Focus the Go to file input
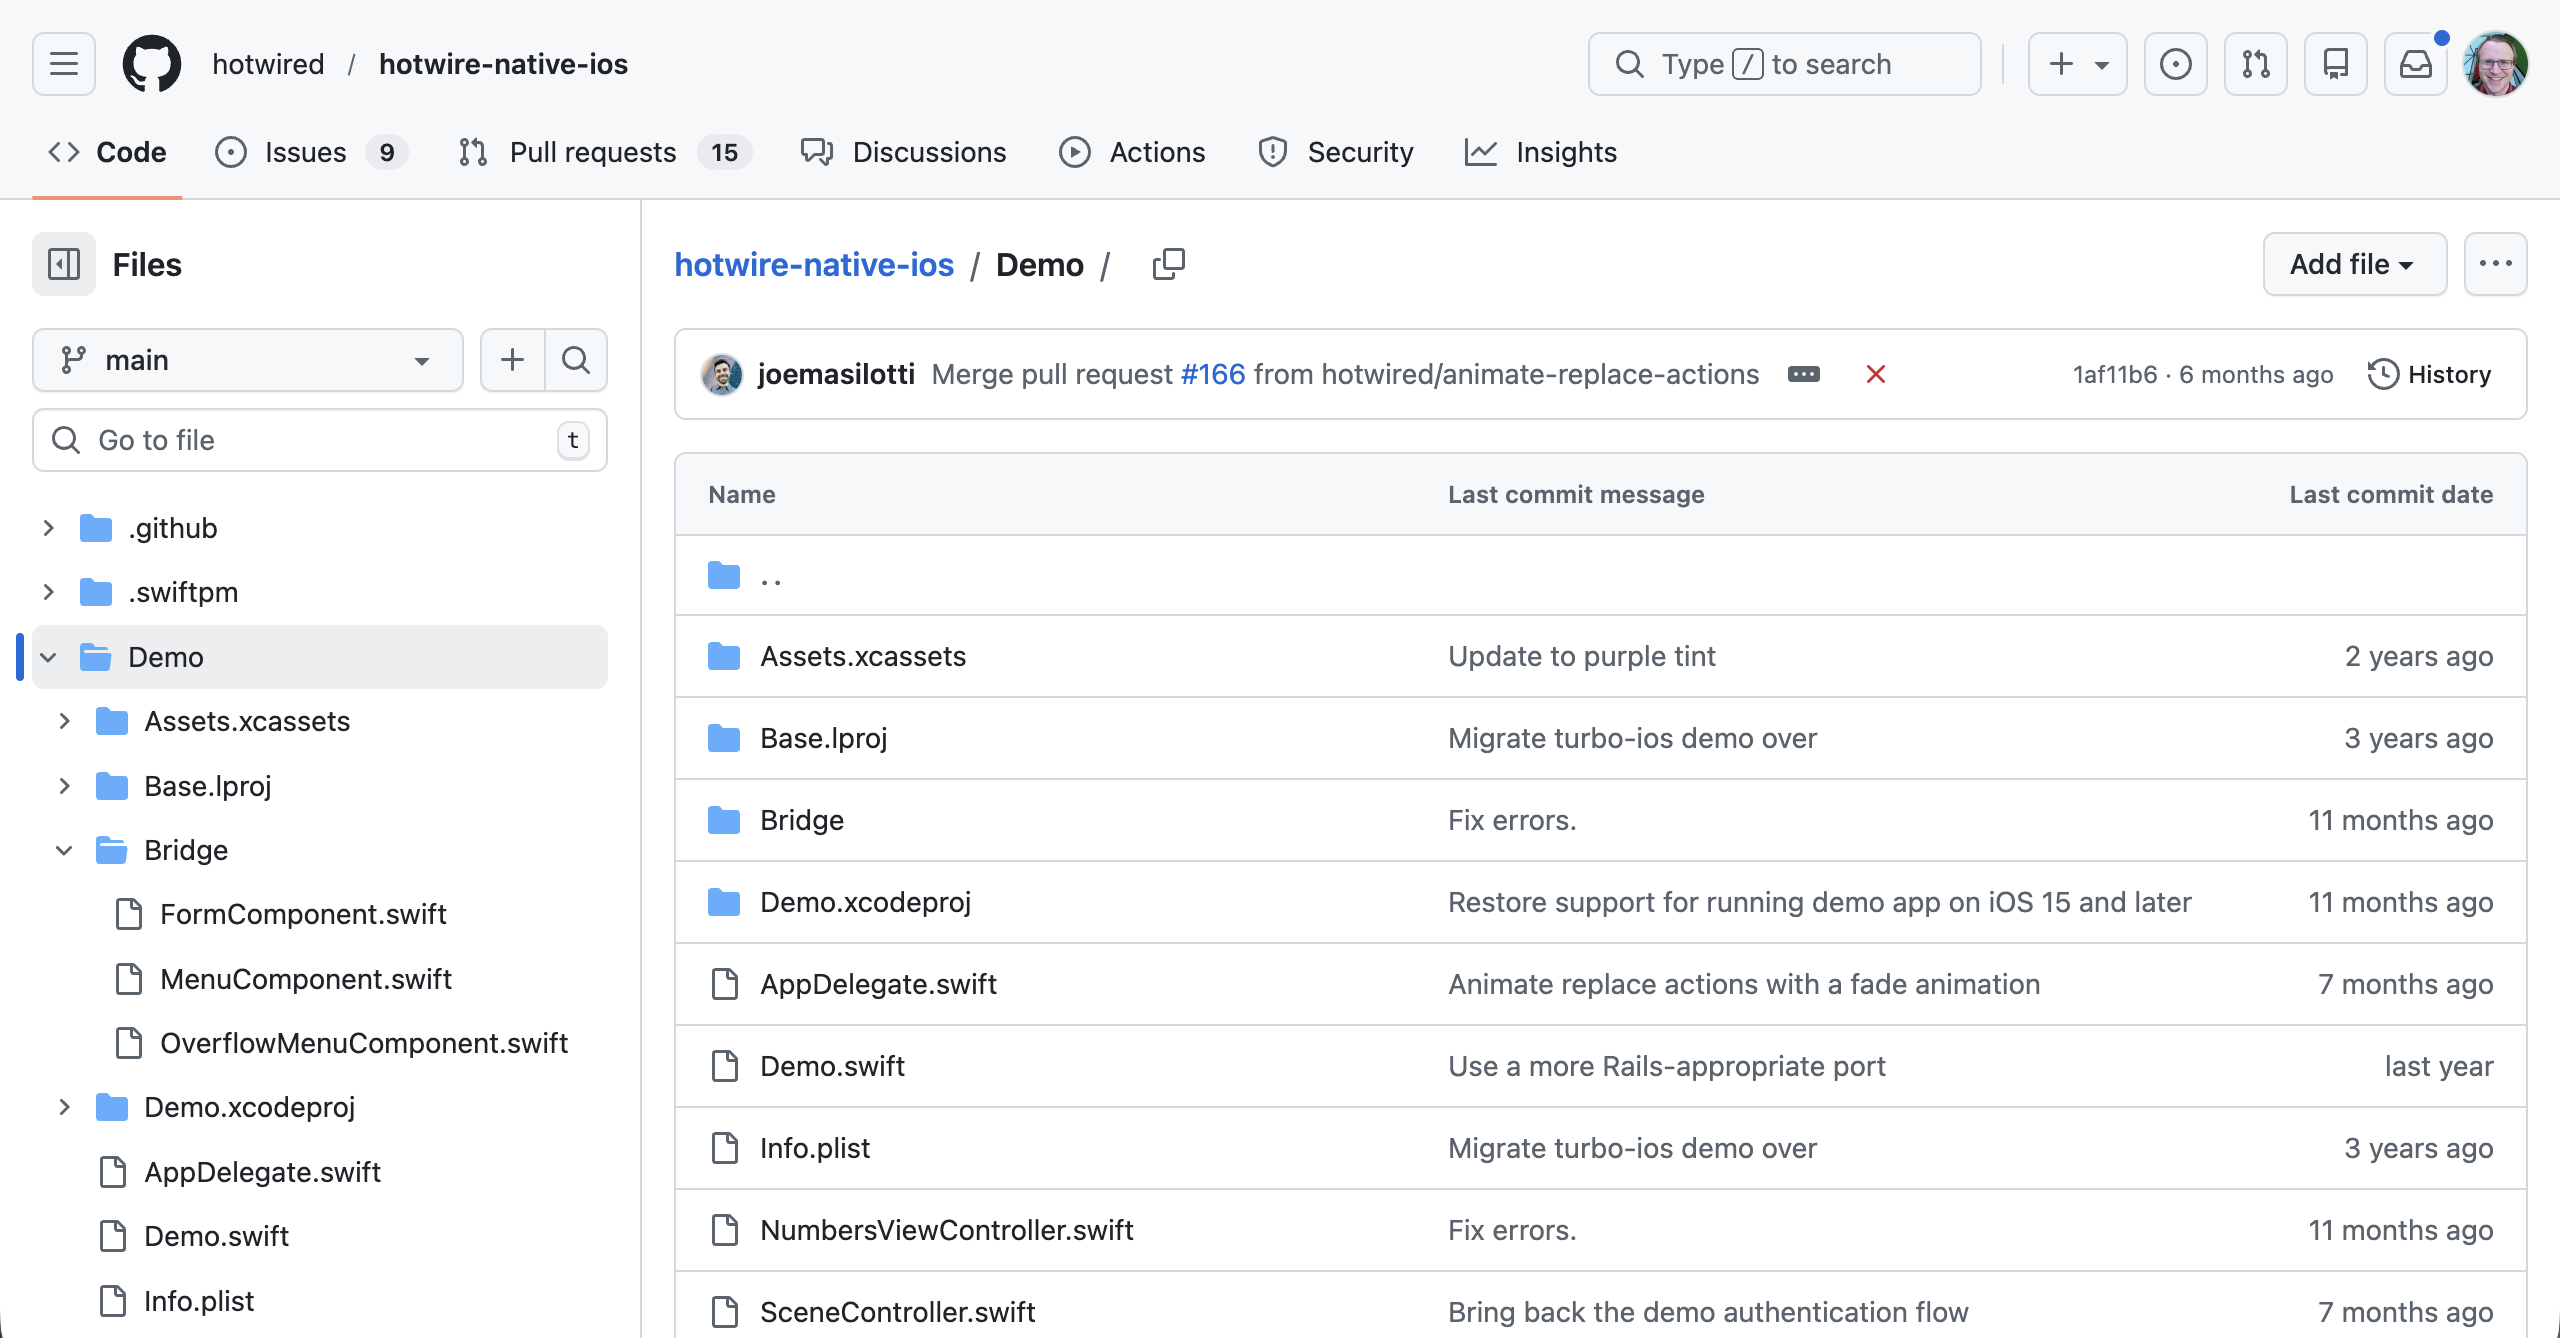2560x1338 pixels. click(x=320, y=440)
